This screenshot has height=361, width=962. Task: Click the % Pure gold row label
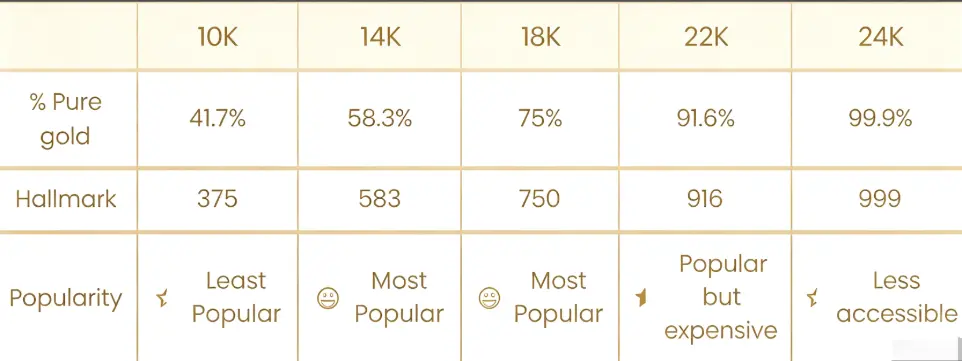[x=65, y=119]
